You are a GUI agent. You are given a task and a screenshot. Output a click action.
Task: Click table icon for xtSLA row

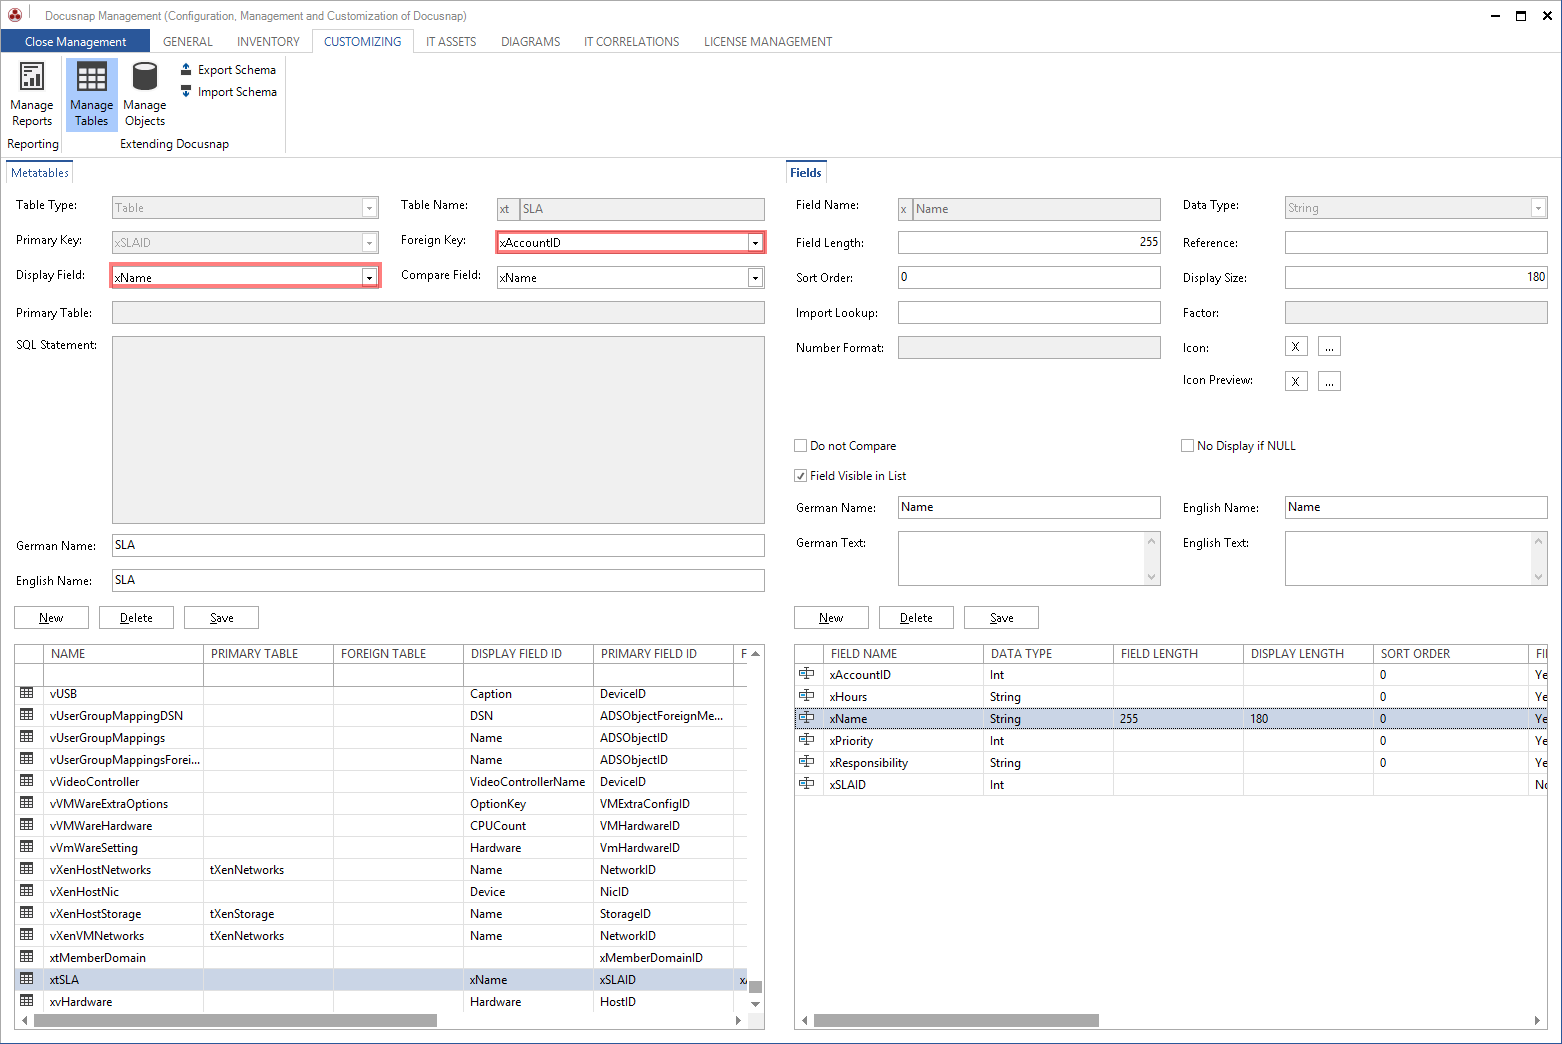(x=27, y=979)
